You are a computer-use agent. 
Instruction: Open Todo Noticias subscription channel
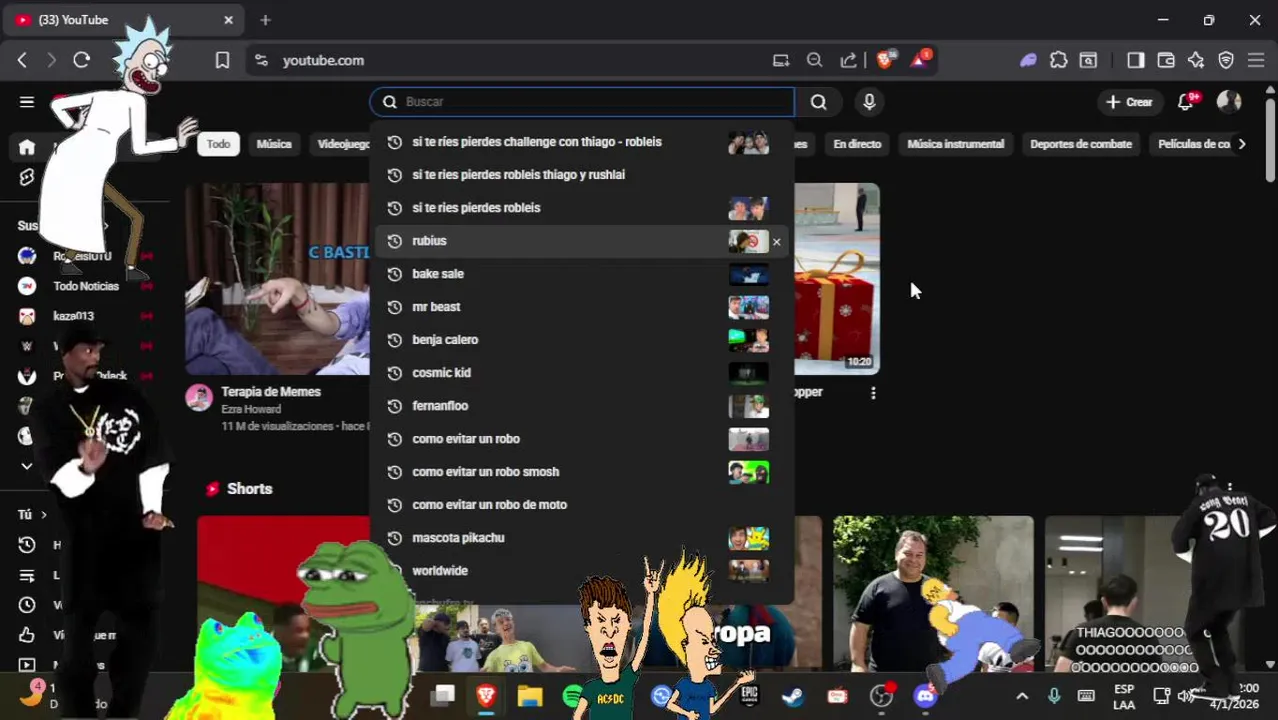[x=86, y=286]
